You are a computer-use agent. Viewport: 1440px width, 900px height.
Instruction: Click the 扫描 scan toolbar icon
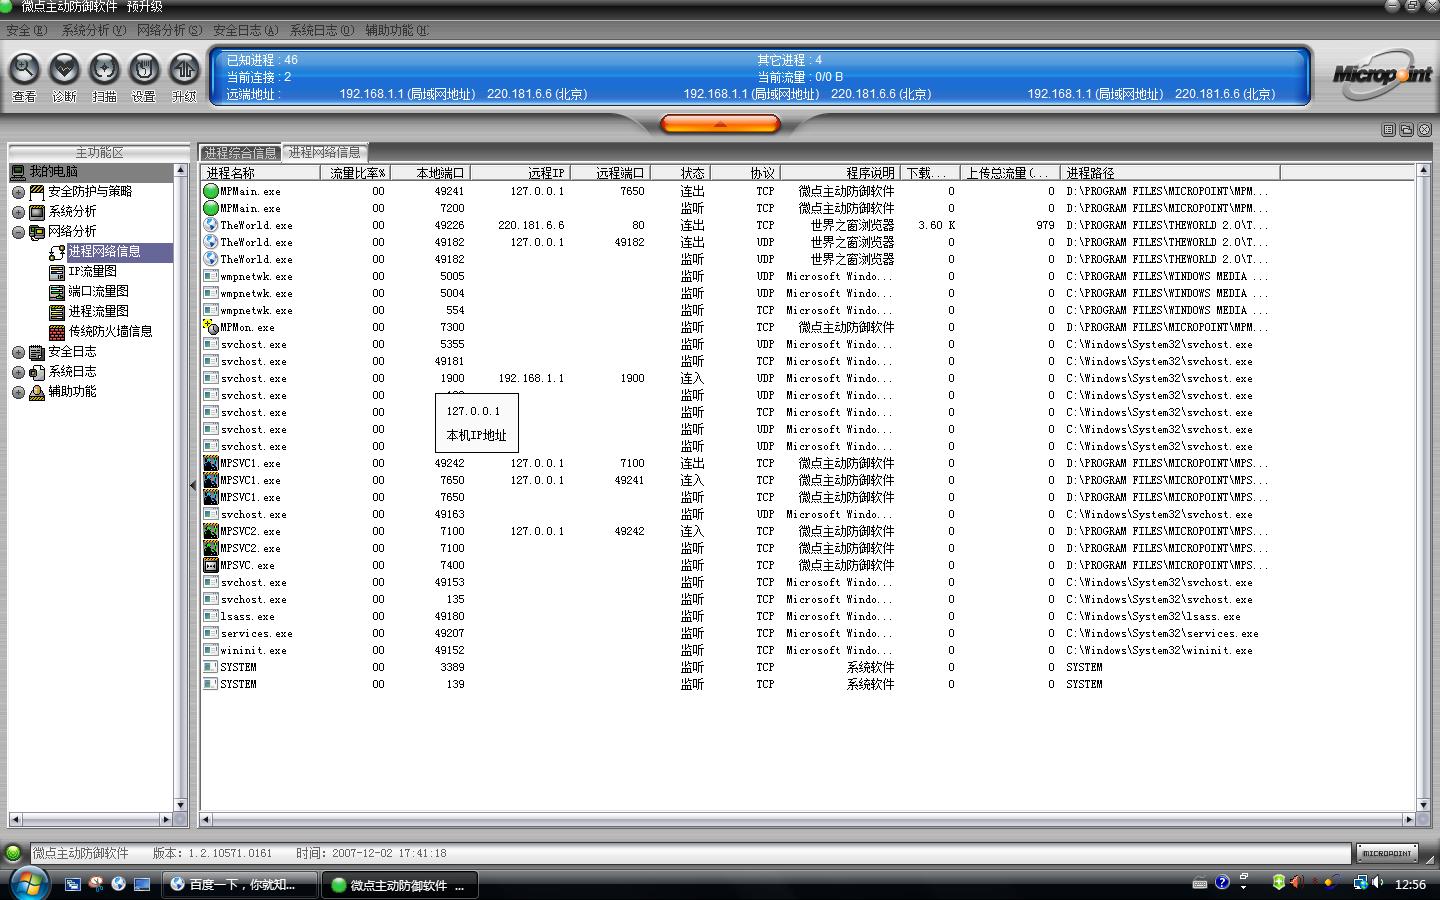pos(104,69)
